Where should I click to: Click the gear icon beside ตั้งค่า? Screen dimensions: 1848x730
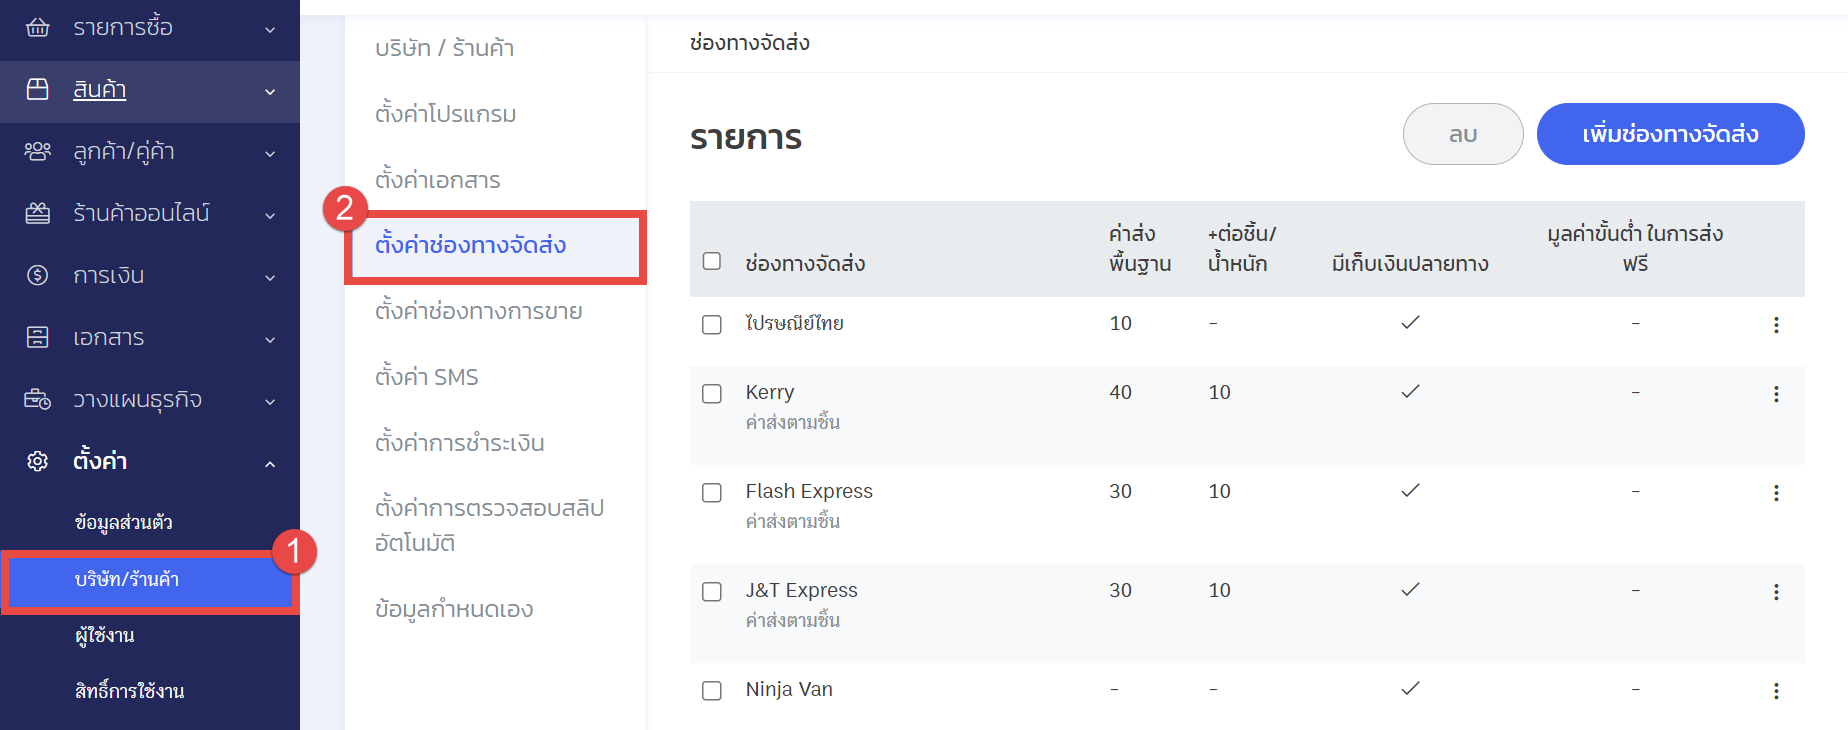37,461
